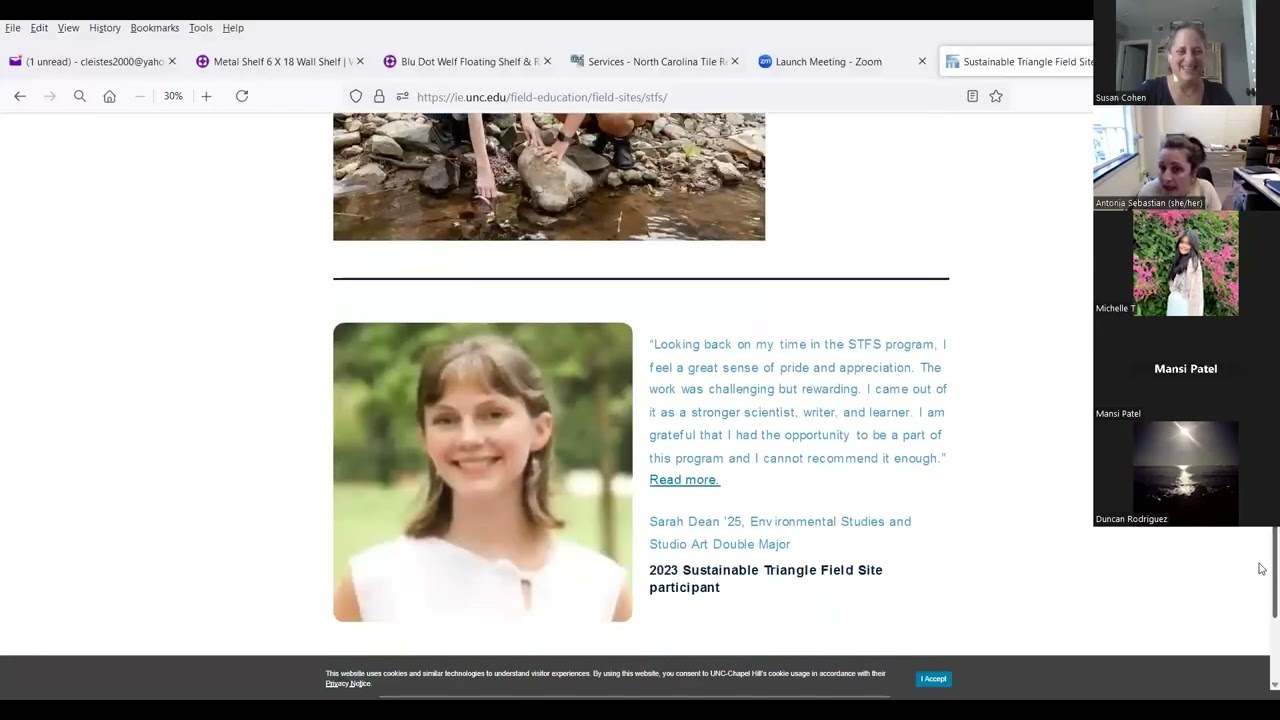Click the scrollbar down arrow
Viewport: 1280px width, 720px height.
1275,685
